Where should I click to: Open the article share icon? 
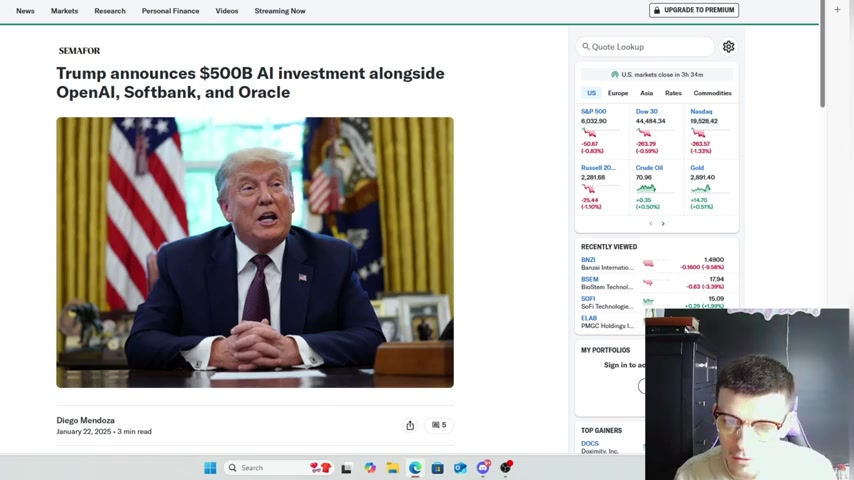pos(410,425)
